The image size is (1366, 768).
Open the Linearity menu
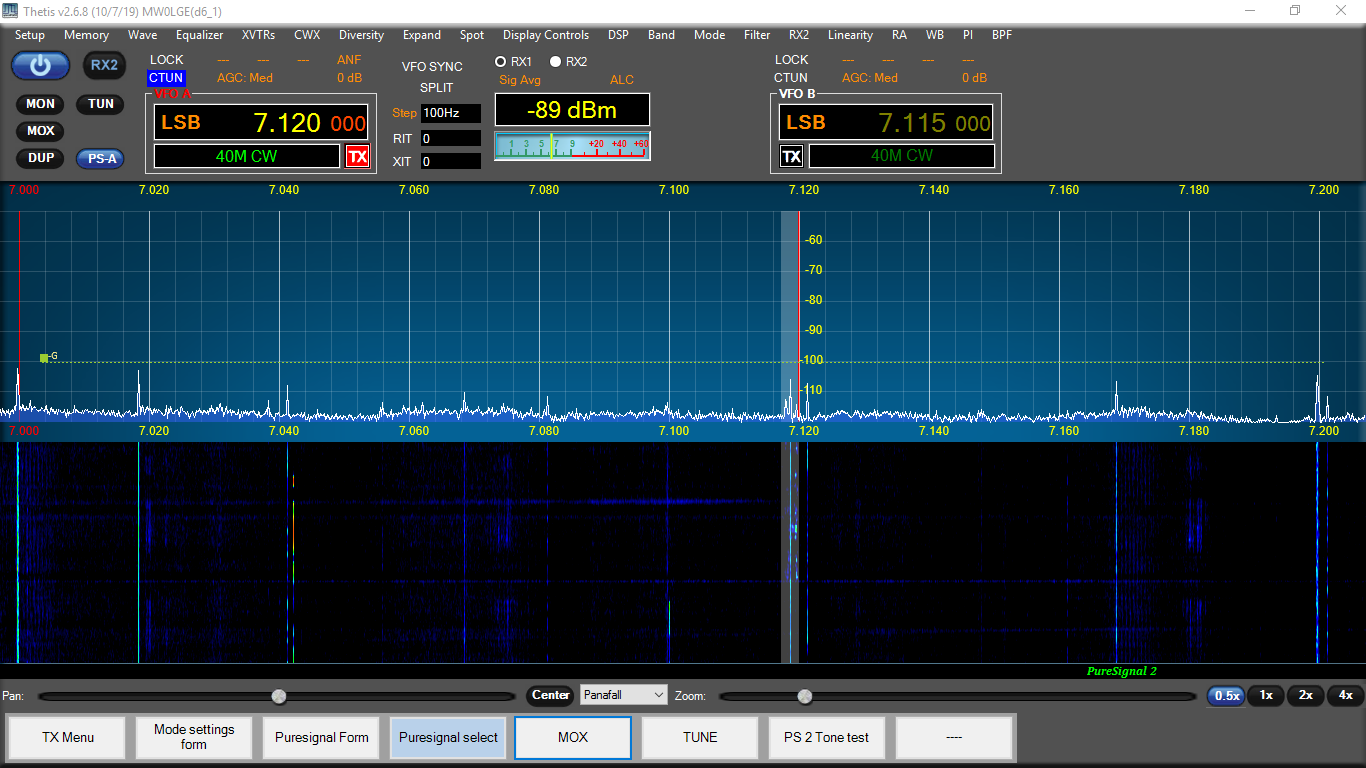[x=851, y=35]
